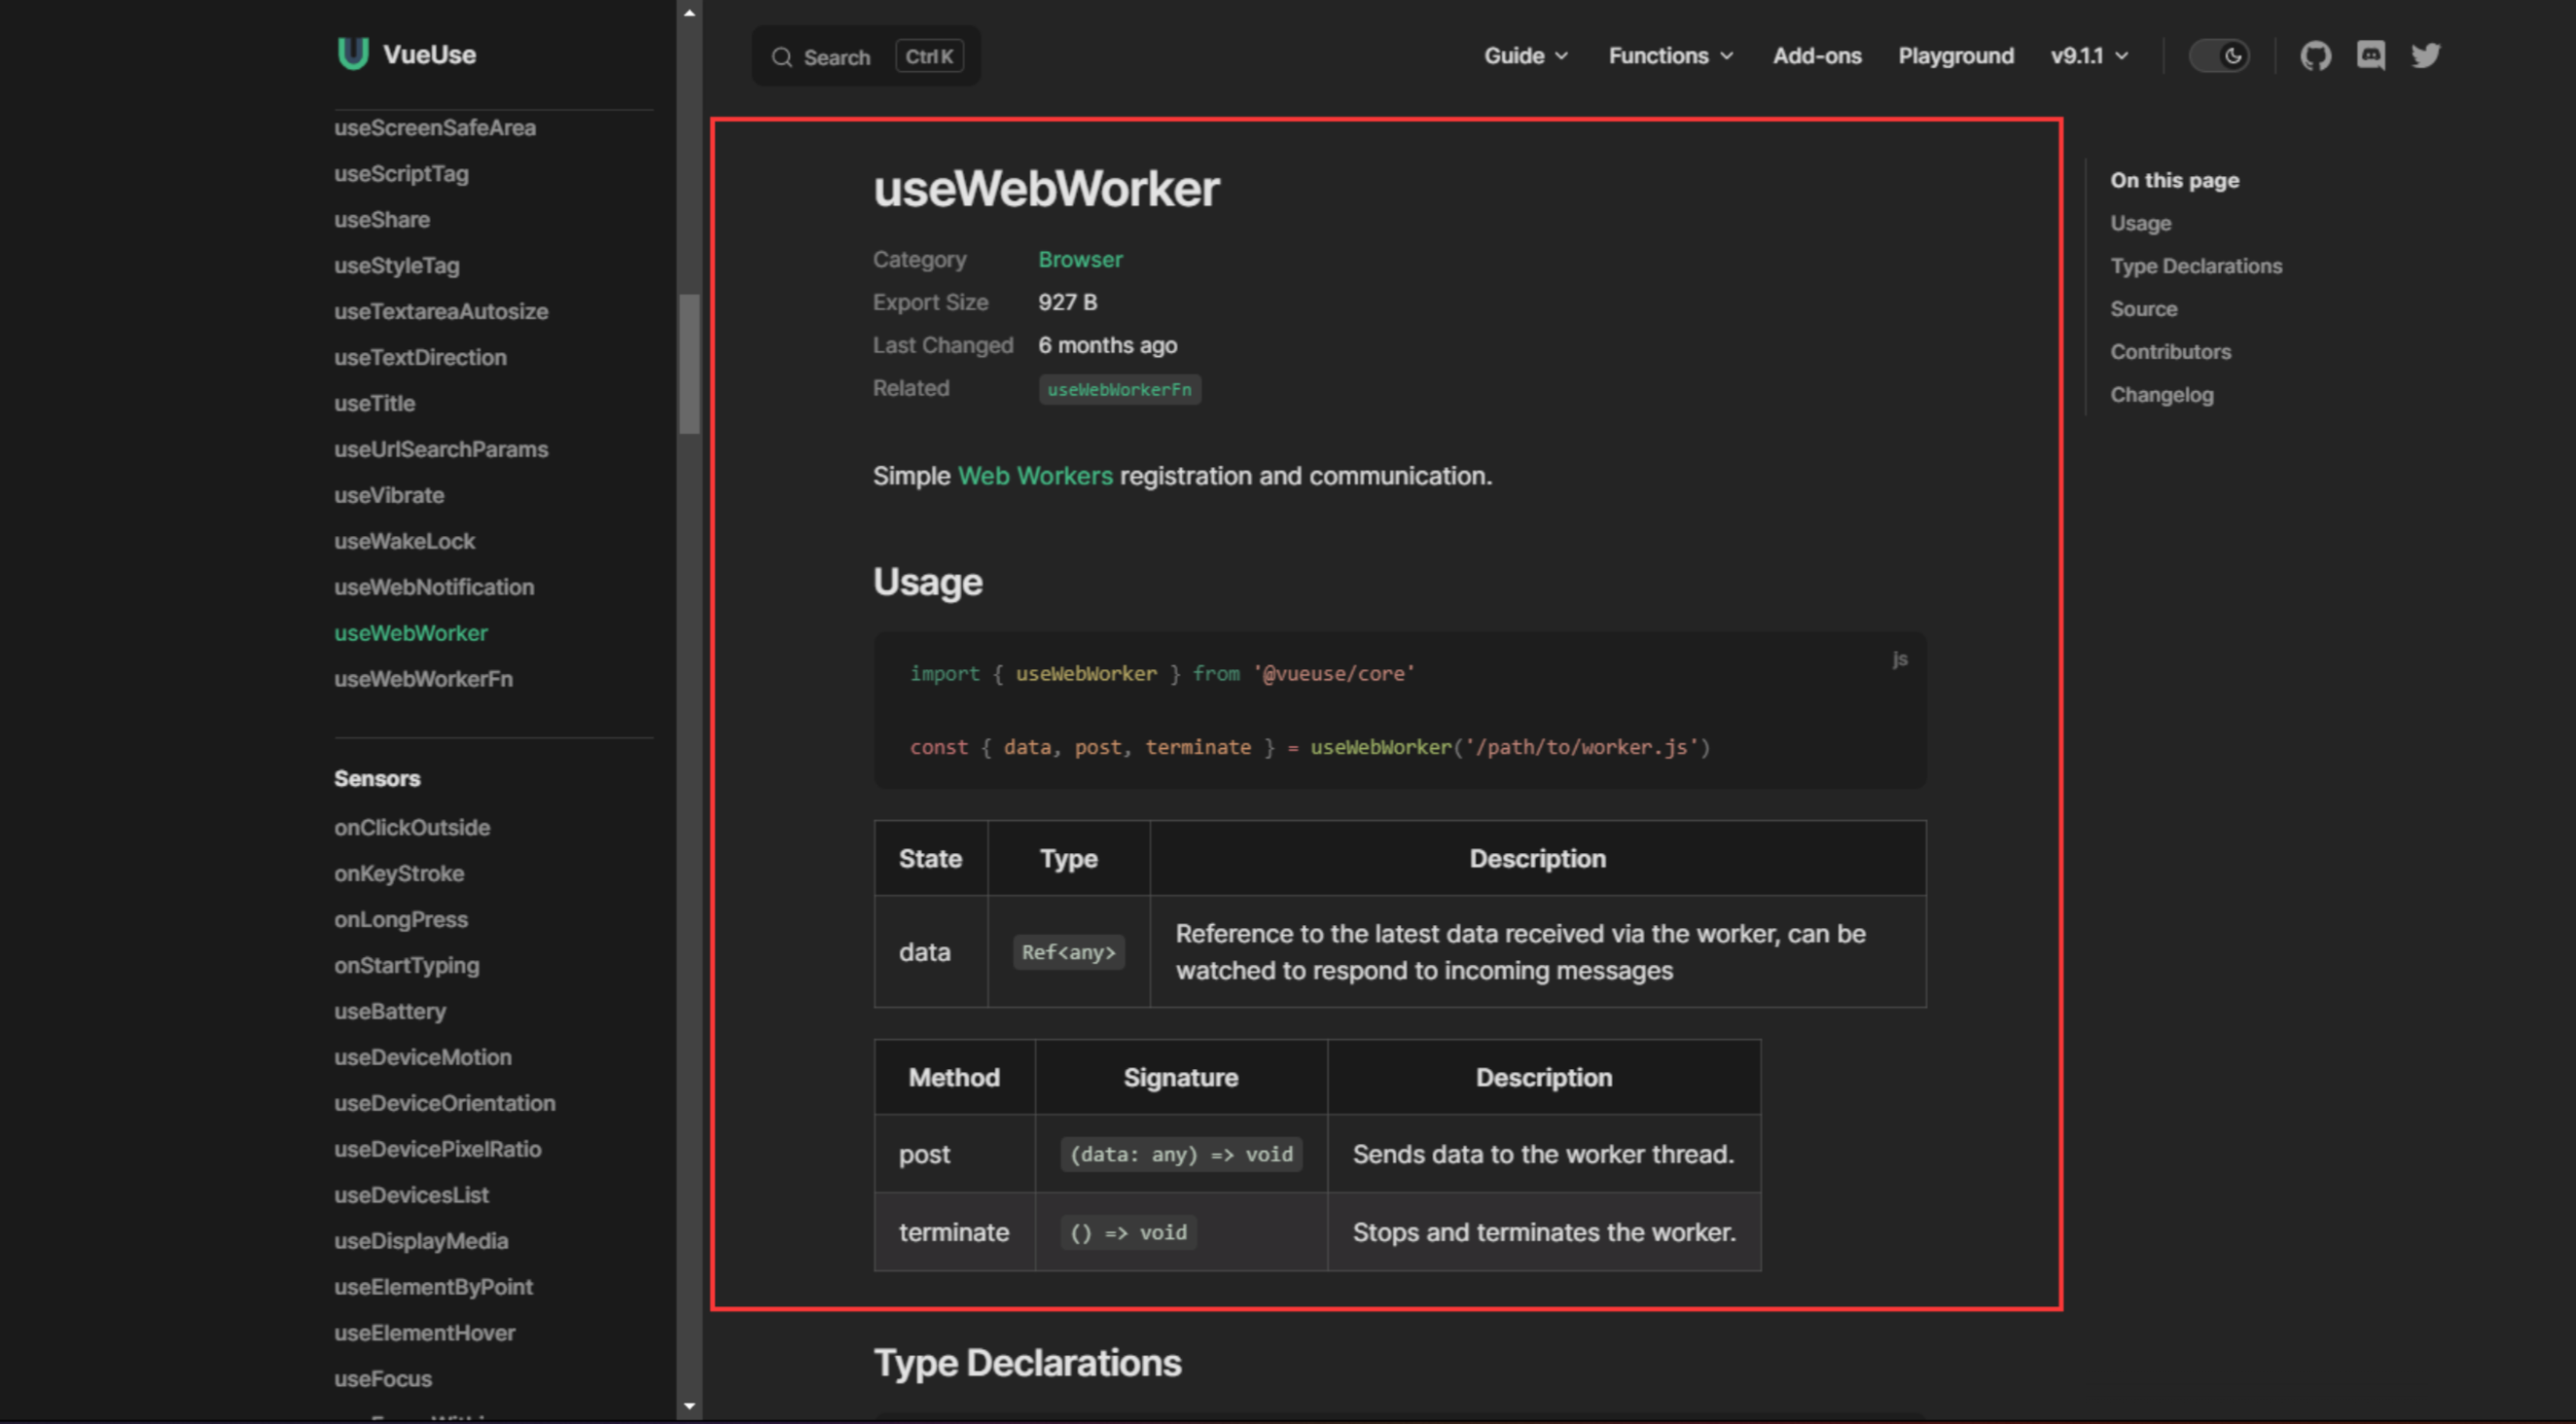Click the search magnifier icon

coord(782,57)
